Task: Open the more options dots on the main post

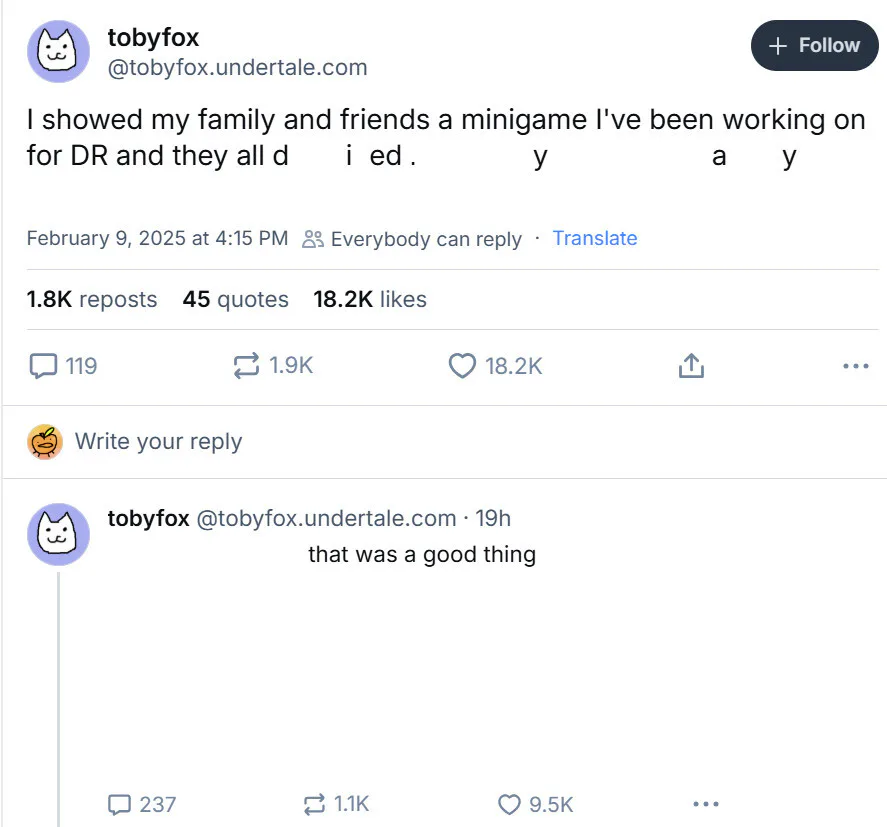Action: point(855,366)
